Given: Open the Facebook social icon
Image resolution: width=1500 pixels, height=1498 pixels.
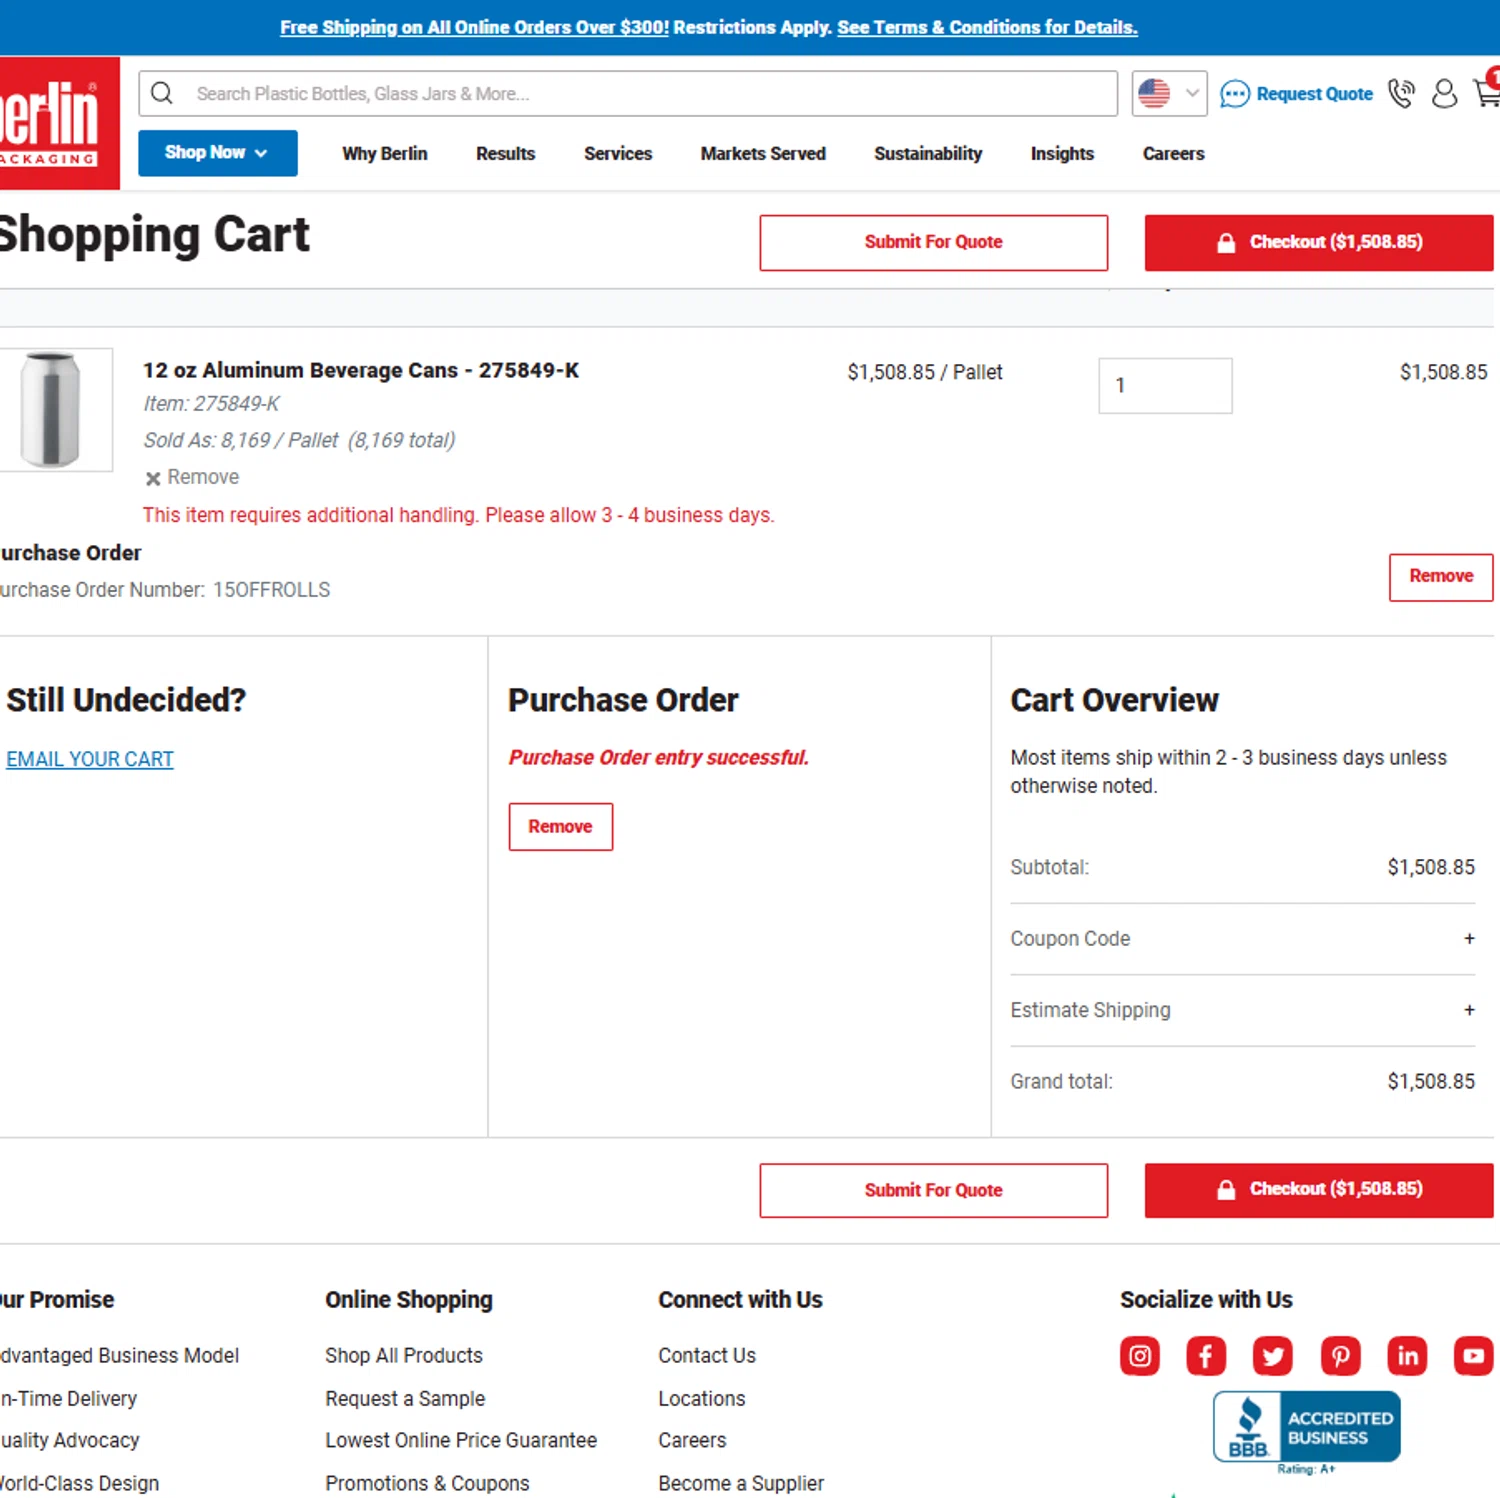Looking at the screenshot, I should tap(1206, 1356).
